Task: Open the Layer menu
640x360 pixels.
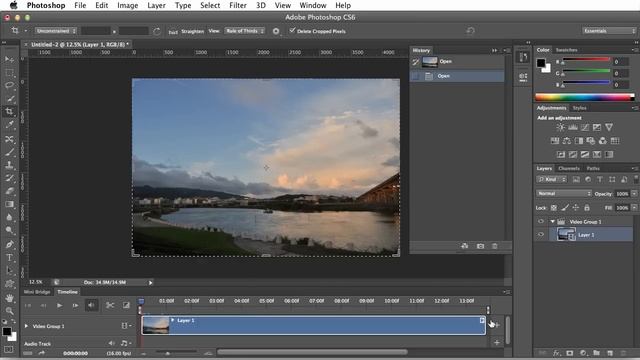Action: click(x=156, y=5)
